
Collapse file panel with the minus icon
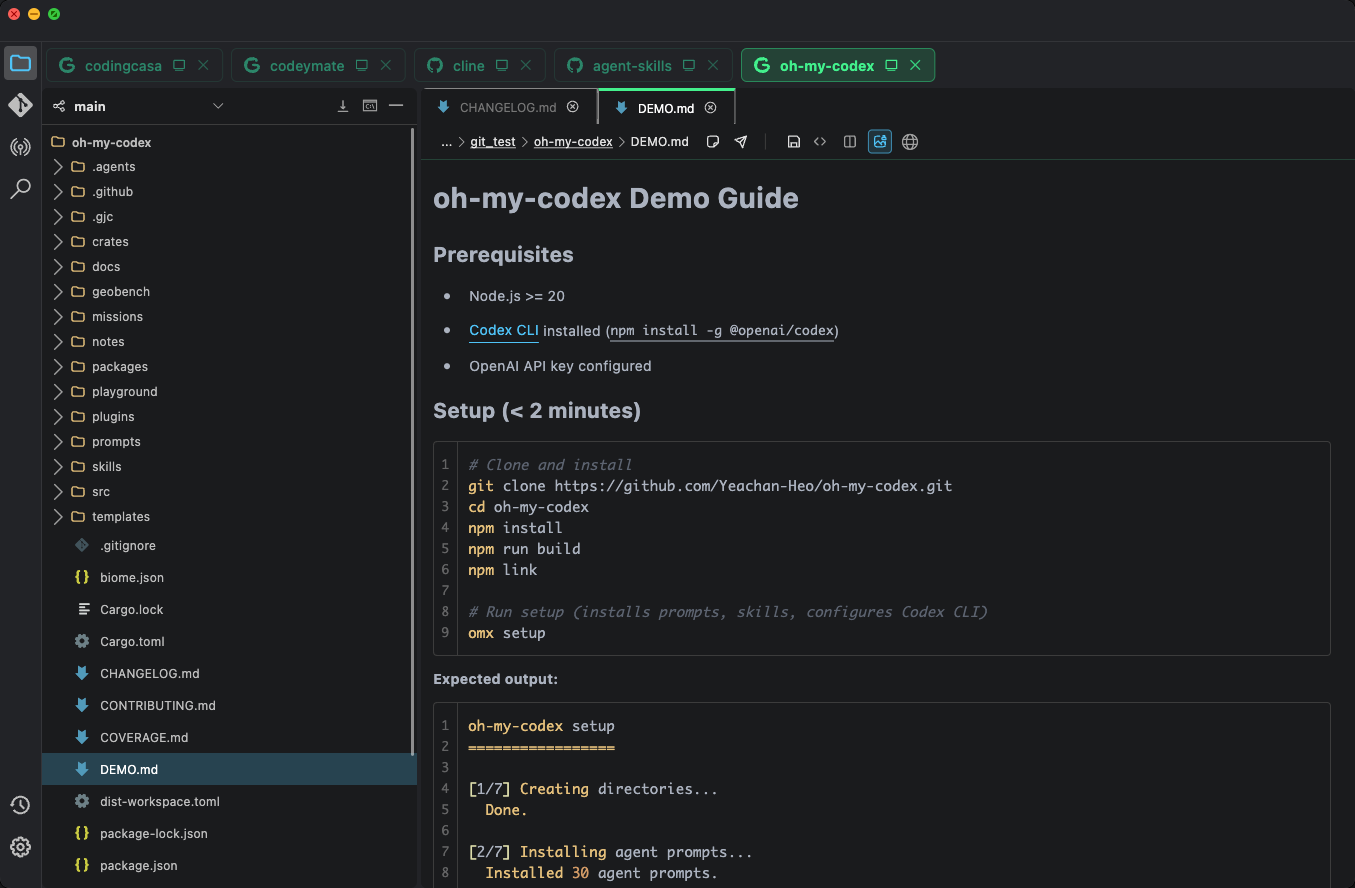click(396, 106)
